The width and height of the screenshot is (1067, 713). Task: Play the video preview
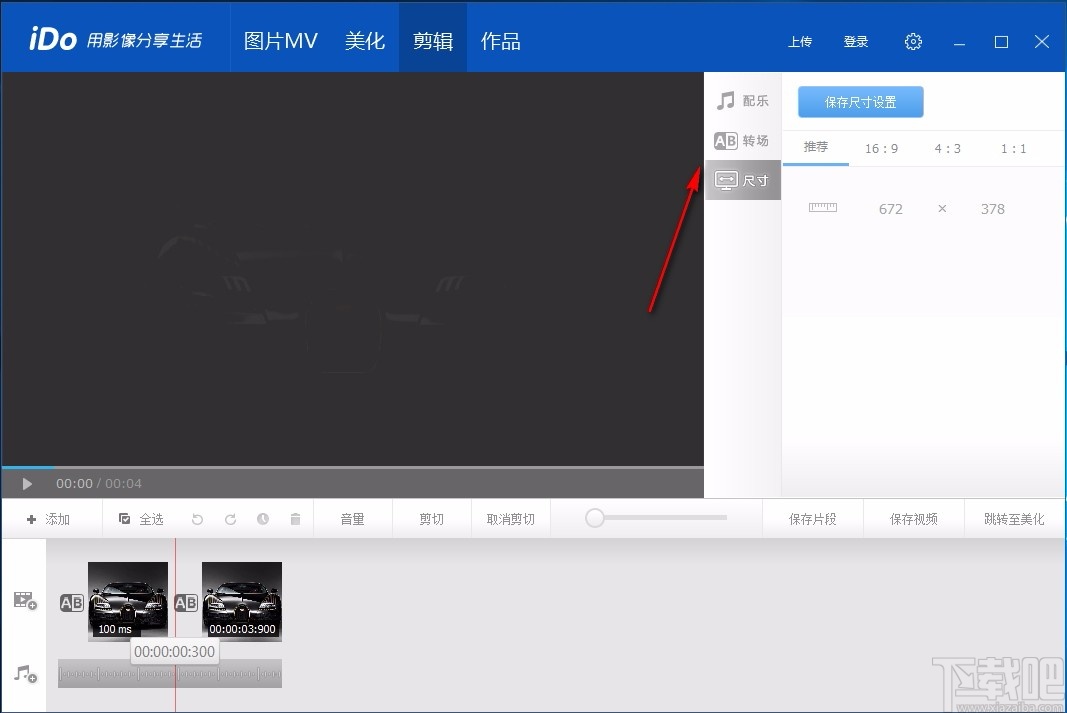coord(27,484)
